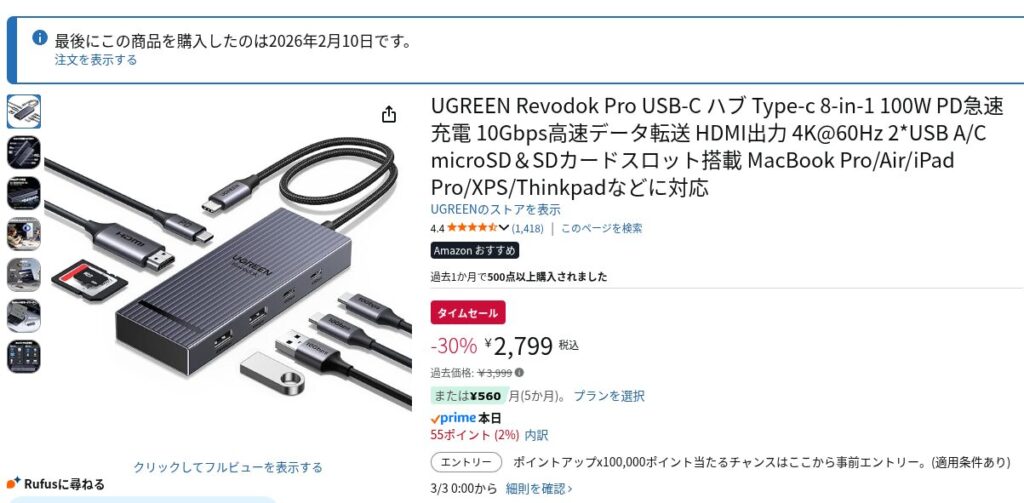Click プランを選択 installment plan link

click(609, 396)
